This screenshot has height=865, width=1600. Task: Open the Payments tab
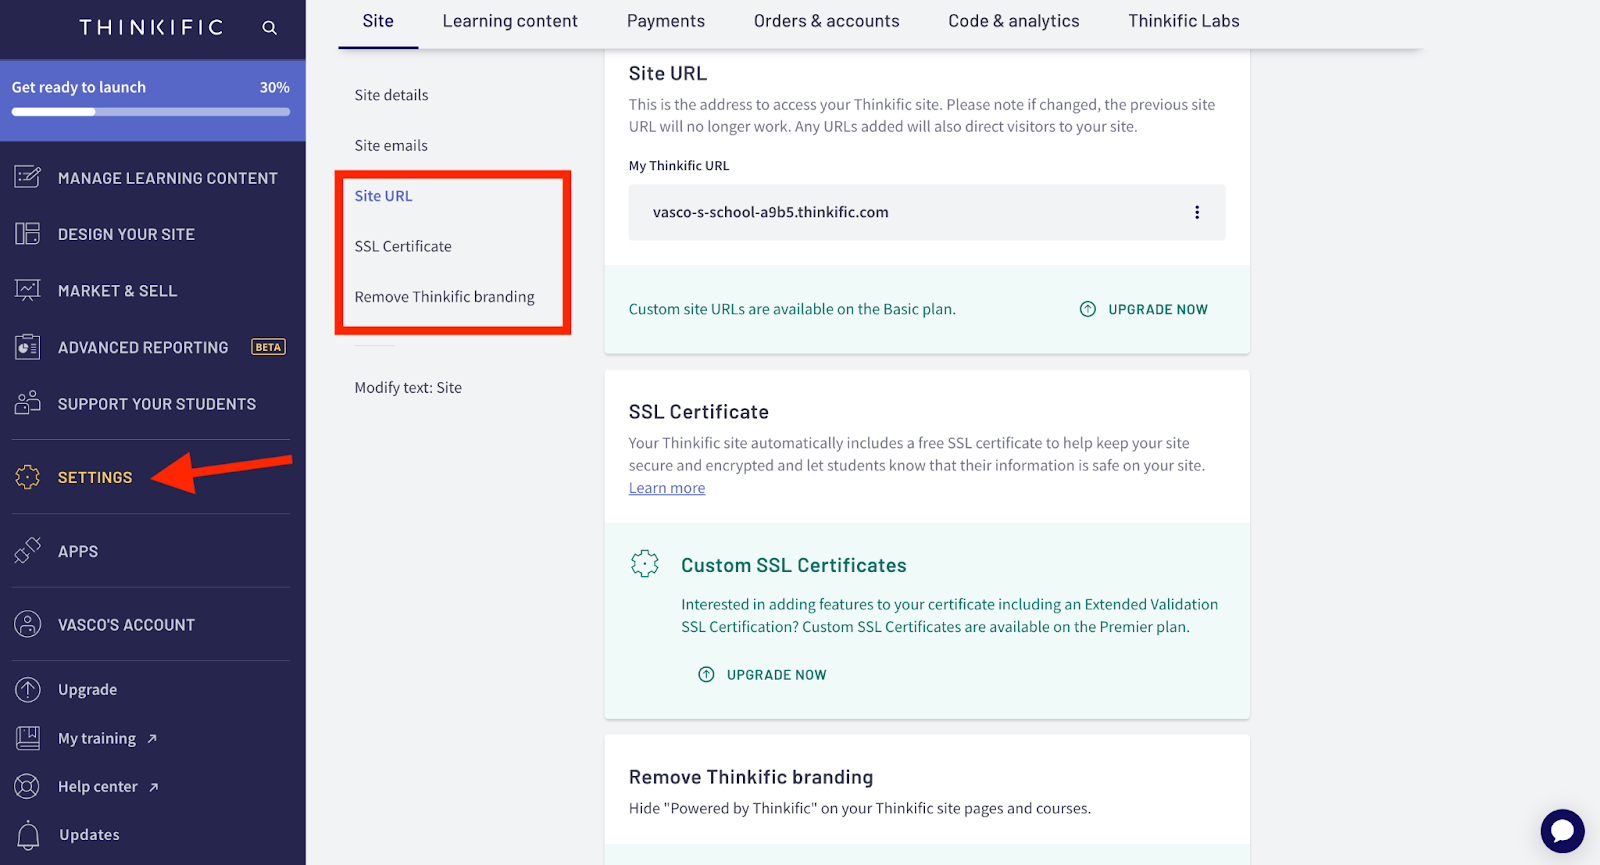pyautogui.click(x=666, y=21)
